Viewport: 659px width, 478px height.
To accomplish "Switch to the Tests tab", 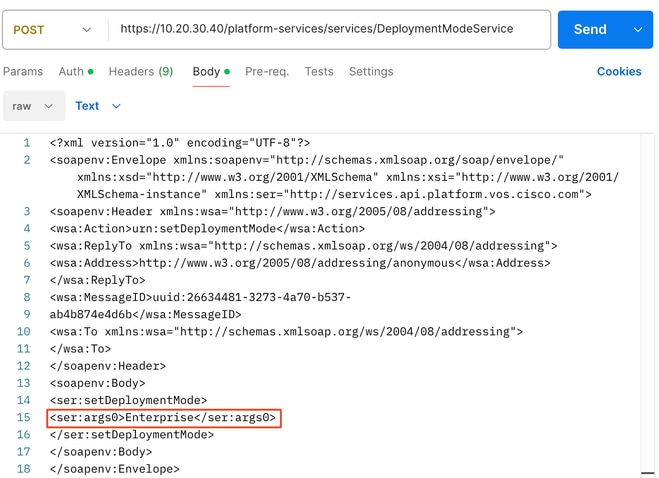I will pyautogui.click(x=319, y=72).
